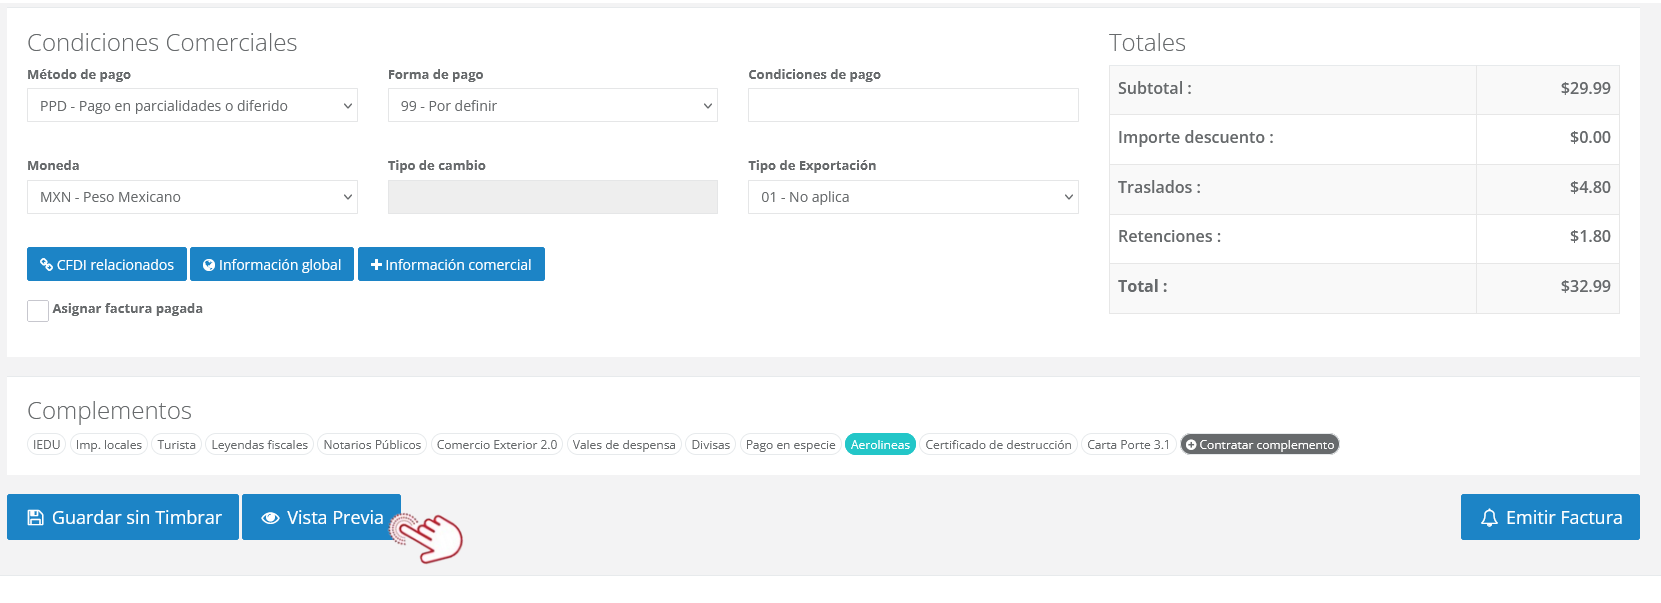Select the Aerolíneas complement tag
The image size is (1661, 603).
[880, 445]
